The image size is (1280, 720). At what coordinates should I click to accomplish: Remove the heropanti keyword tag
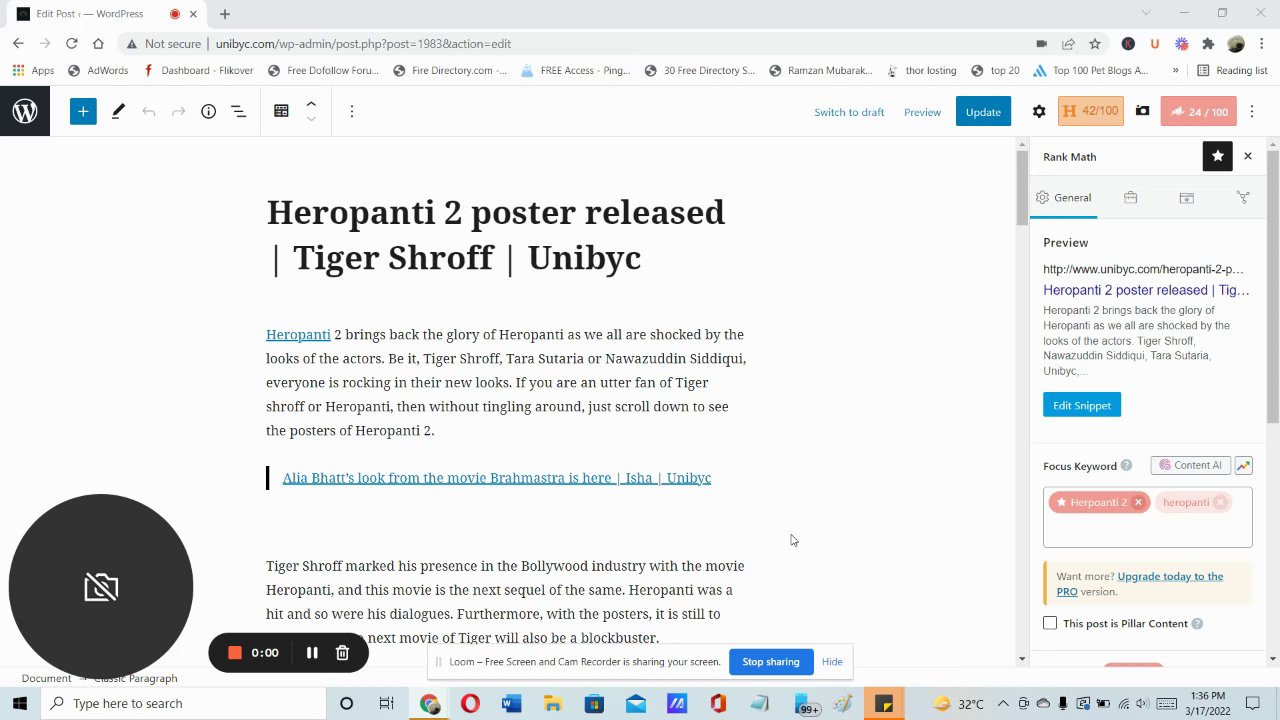(1220, 502)
